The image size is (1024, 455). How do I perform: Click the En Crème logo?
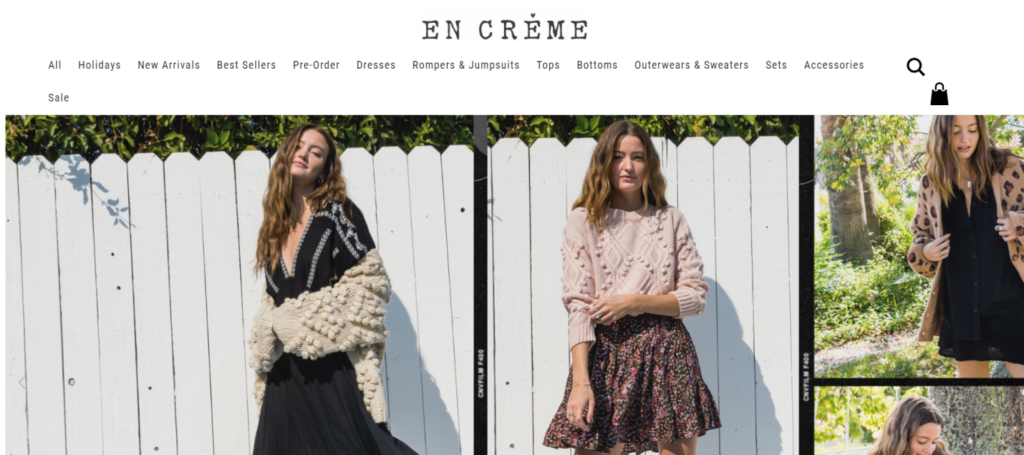[504, 28]
